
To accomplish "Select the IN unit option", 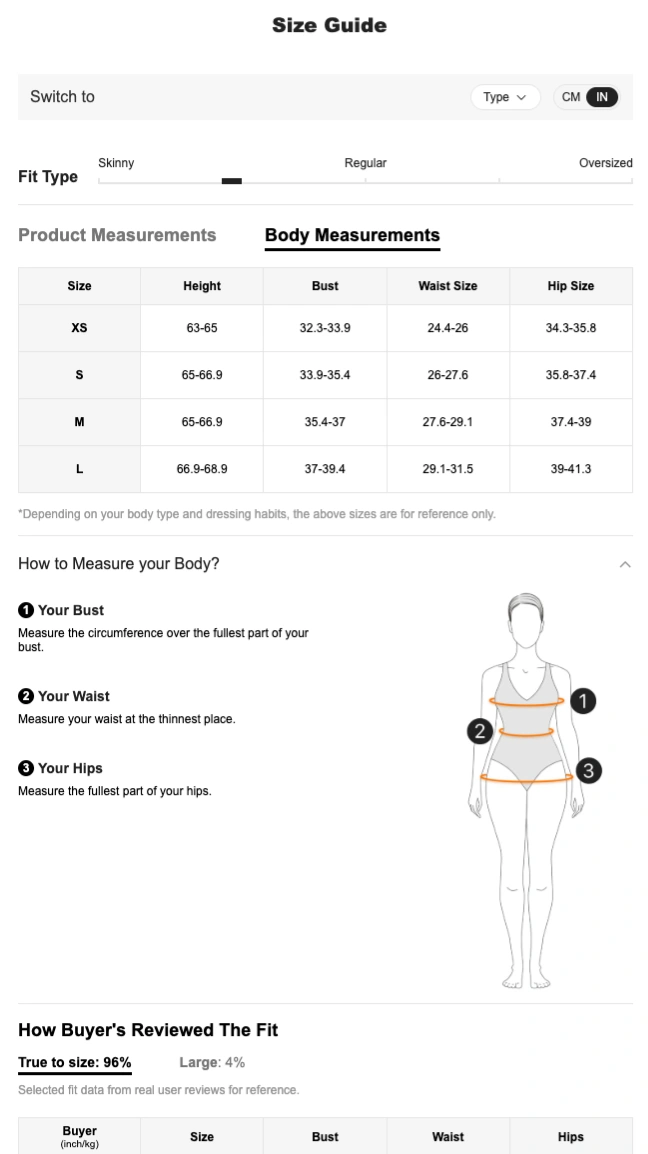I will point(601,97).
